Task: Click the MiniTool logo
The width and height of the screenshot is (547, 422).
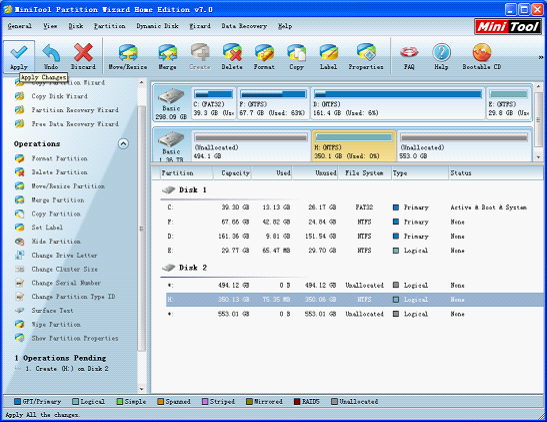Action: 508,27
